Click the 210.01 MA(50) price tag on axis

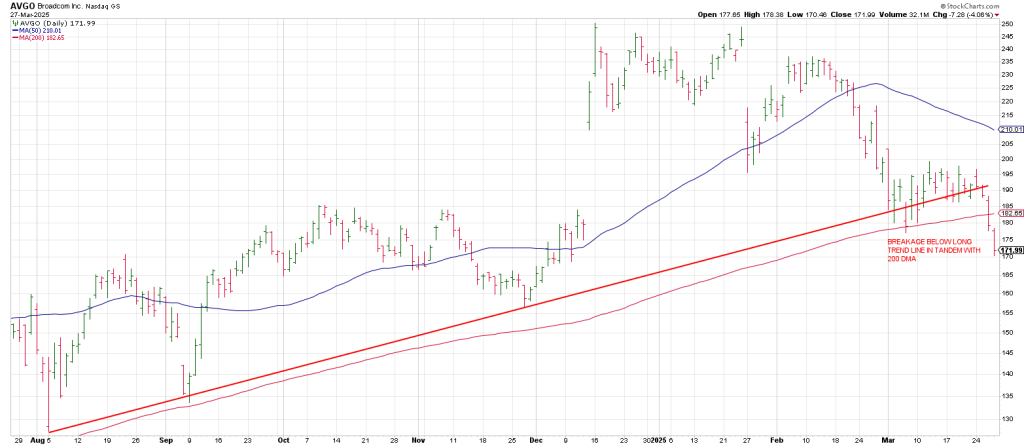click(1008, 129)
